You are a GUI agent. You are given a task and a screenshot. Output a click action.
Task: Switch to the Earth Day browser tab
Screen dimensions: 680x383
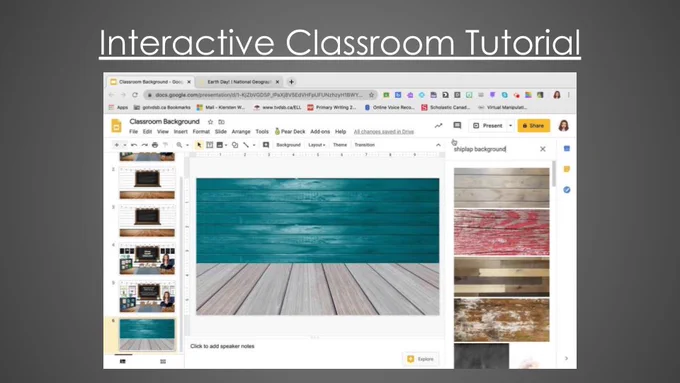(x=239, y=82)
